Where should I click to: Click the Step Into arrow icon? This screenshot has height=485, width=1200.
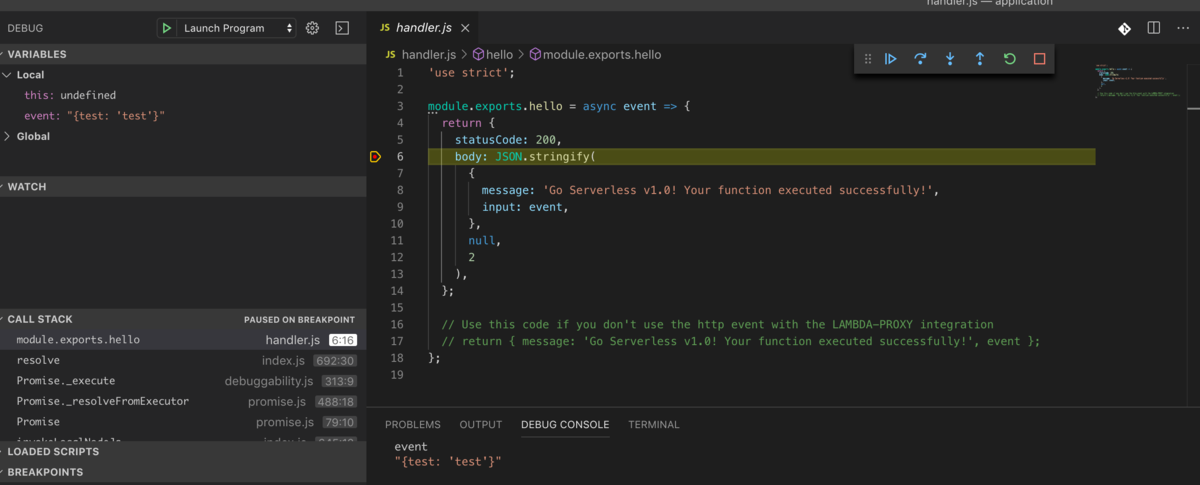point(950,59)
